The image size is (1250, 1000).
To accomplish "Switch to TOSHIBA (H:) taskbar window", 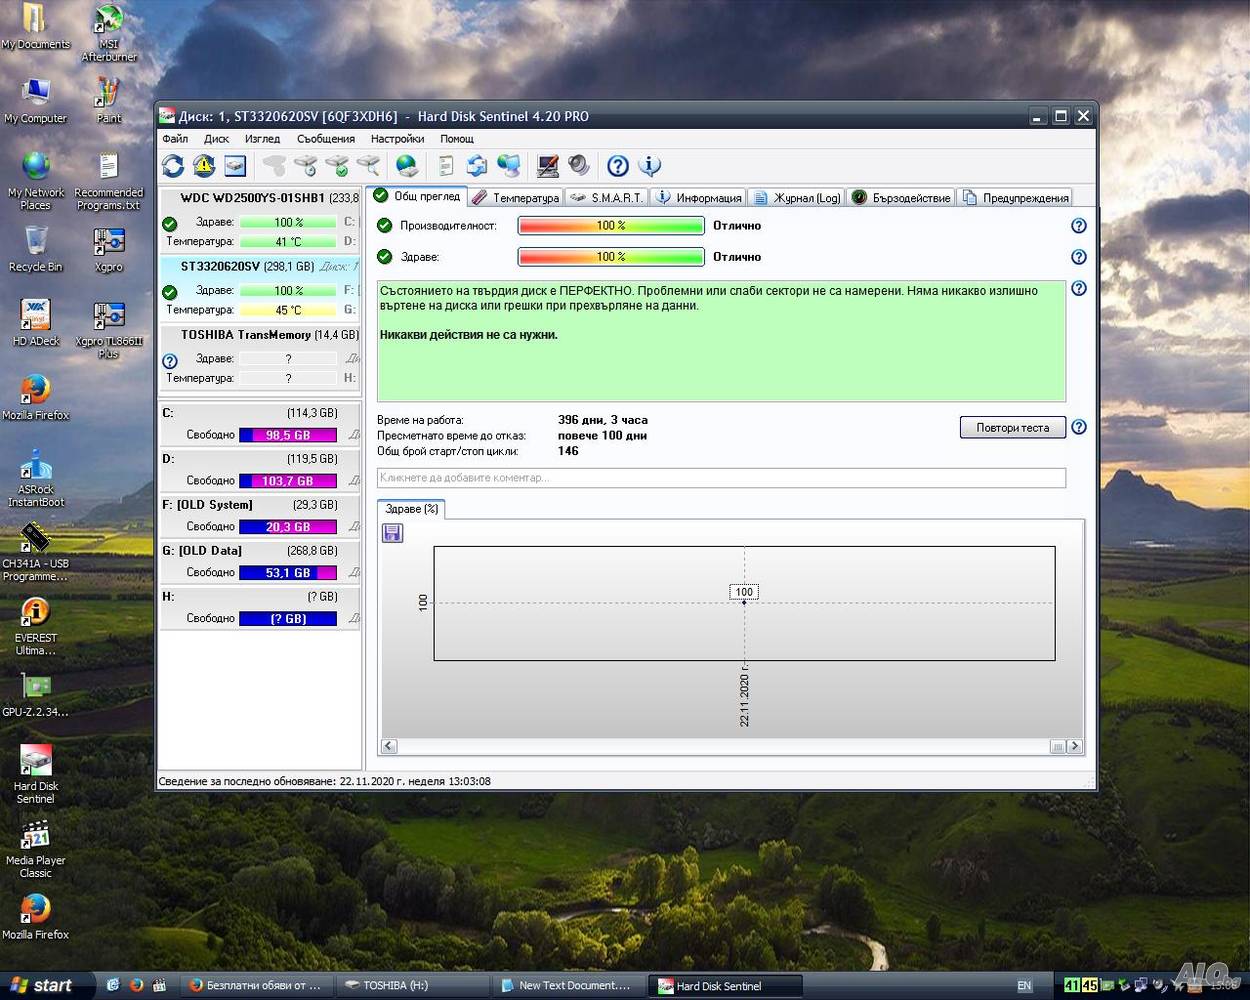I will pyautogui.click(x=412, y=985).
